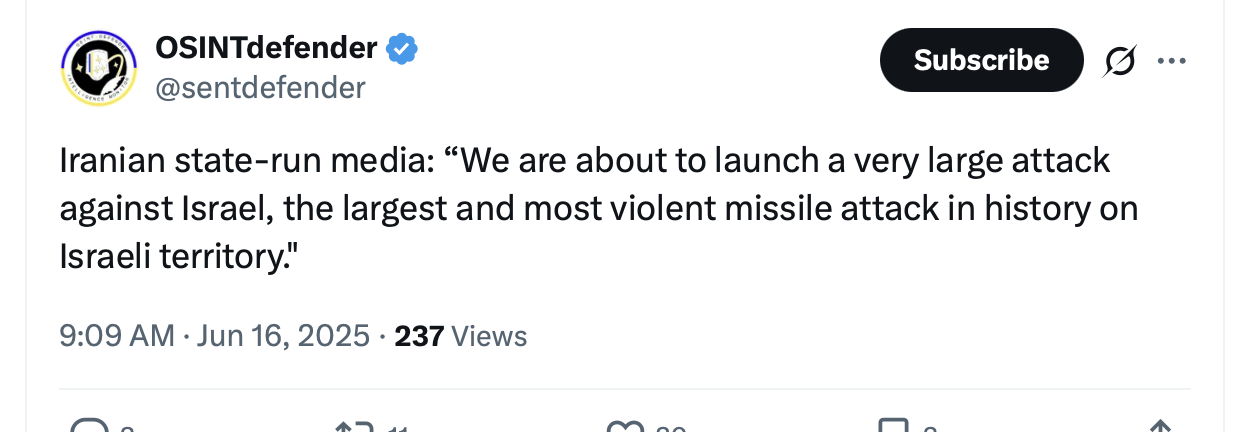Viewport: 1260px width, 432px height.
Task: Click the repost count 11
Action: (397, 429)
